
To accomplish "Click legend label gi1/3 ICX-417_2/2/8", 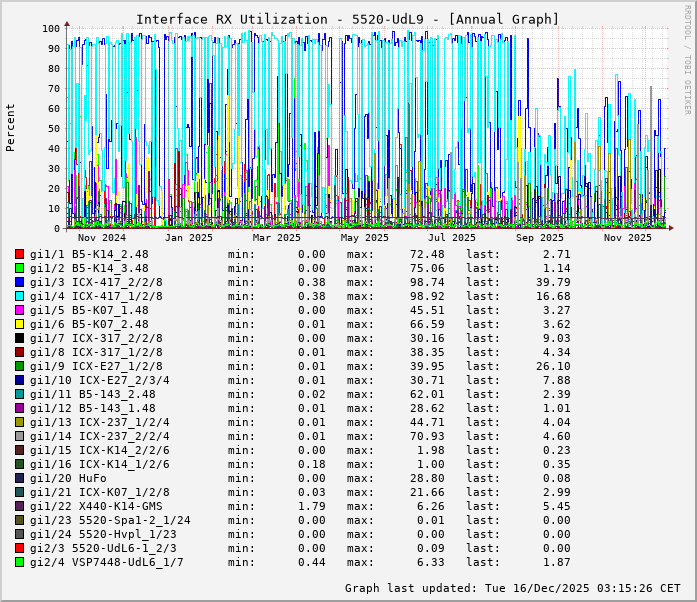I will coord(96,282).
